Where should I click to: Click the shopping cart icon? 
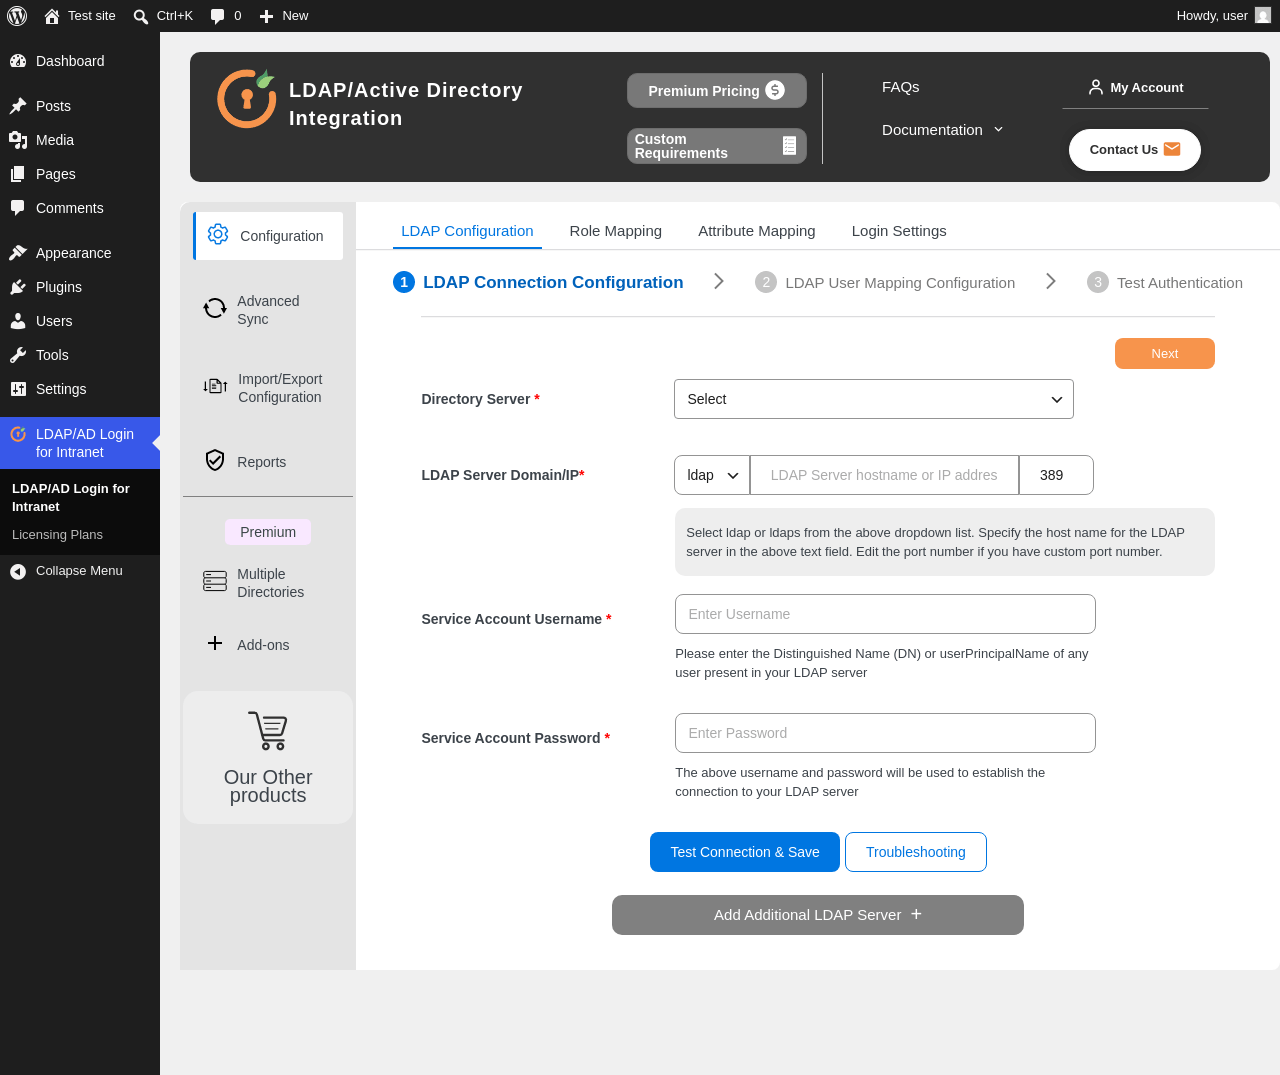coord(268,730)
